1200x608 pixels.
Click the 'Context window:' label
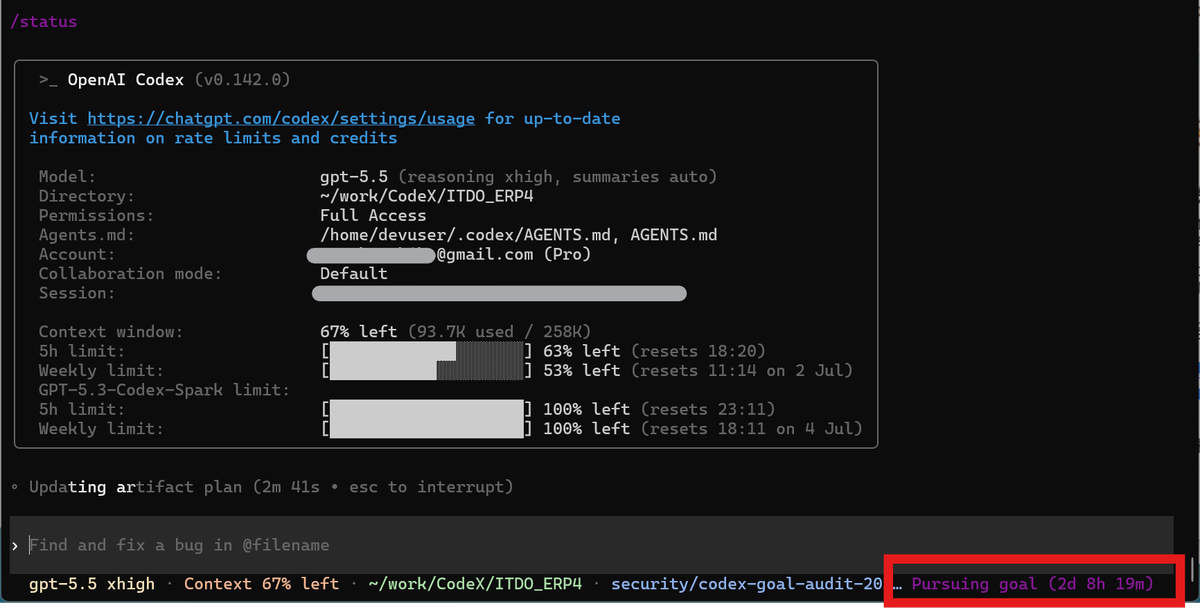coord(111,331)
